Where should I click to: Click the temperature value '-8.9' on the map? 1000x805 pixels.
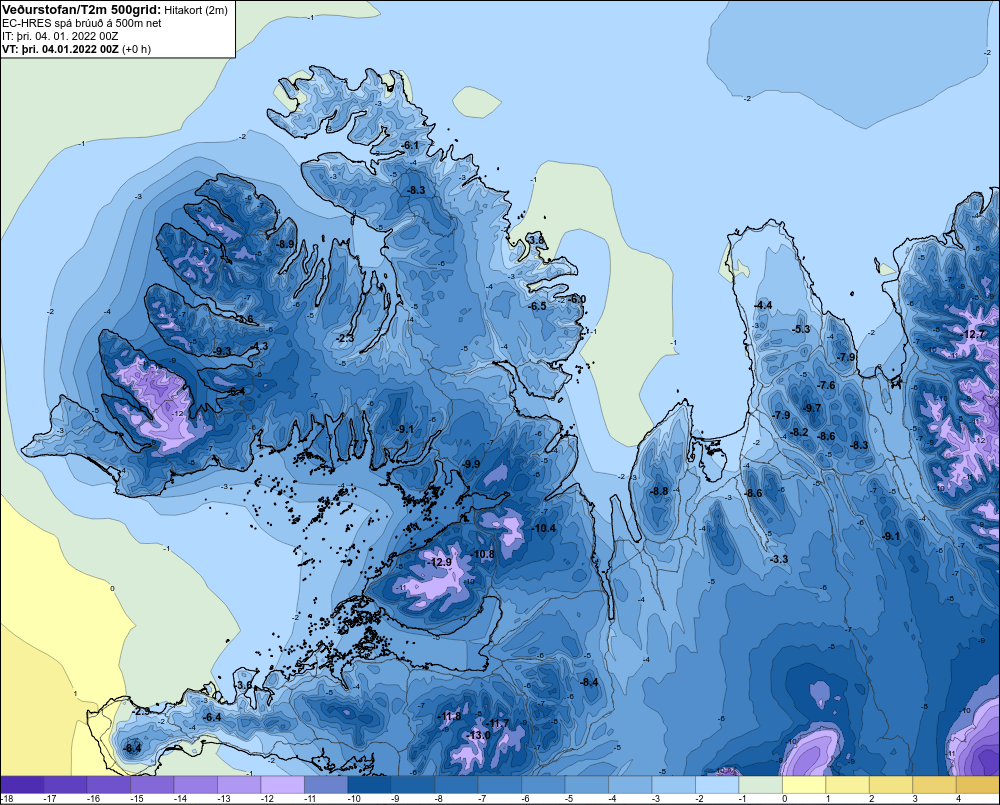(x=286, y=244)
